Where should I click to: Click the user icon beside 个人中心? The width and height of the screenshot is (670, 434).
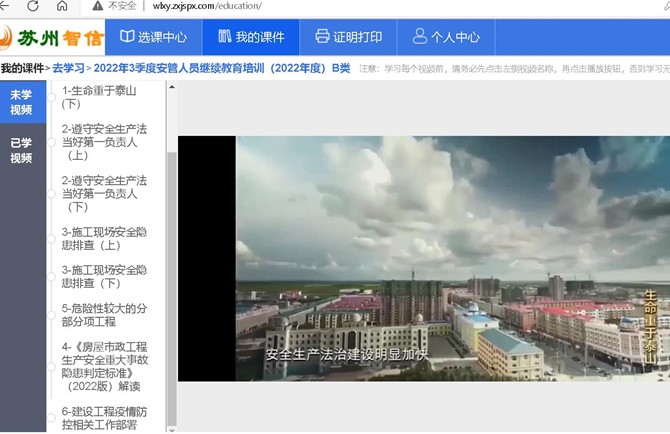click(x=418, y=37)
